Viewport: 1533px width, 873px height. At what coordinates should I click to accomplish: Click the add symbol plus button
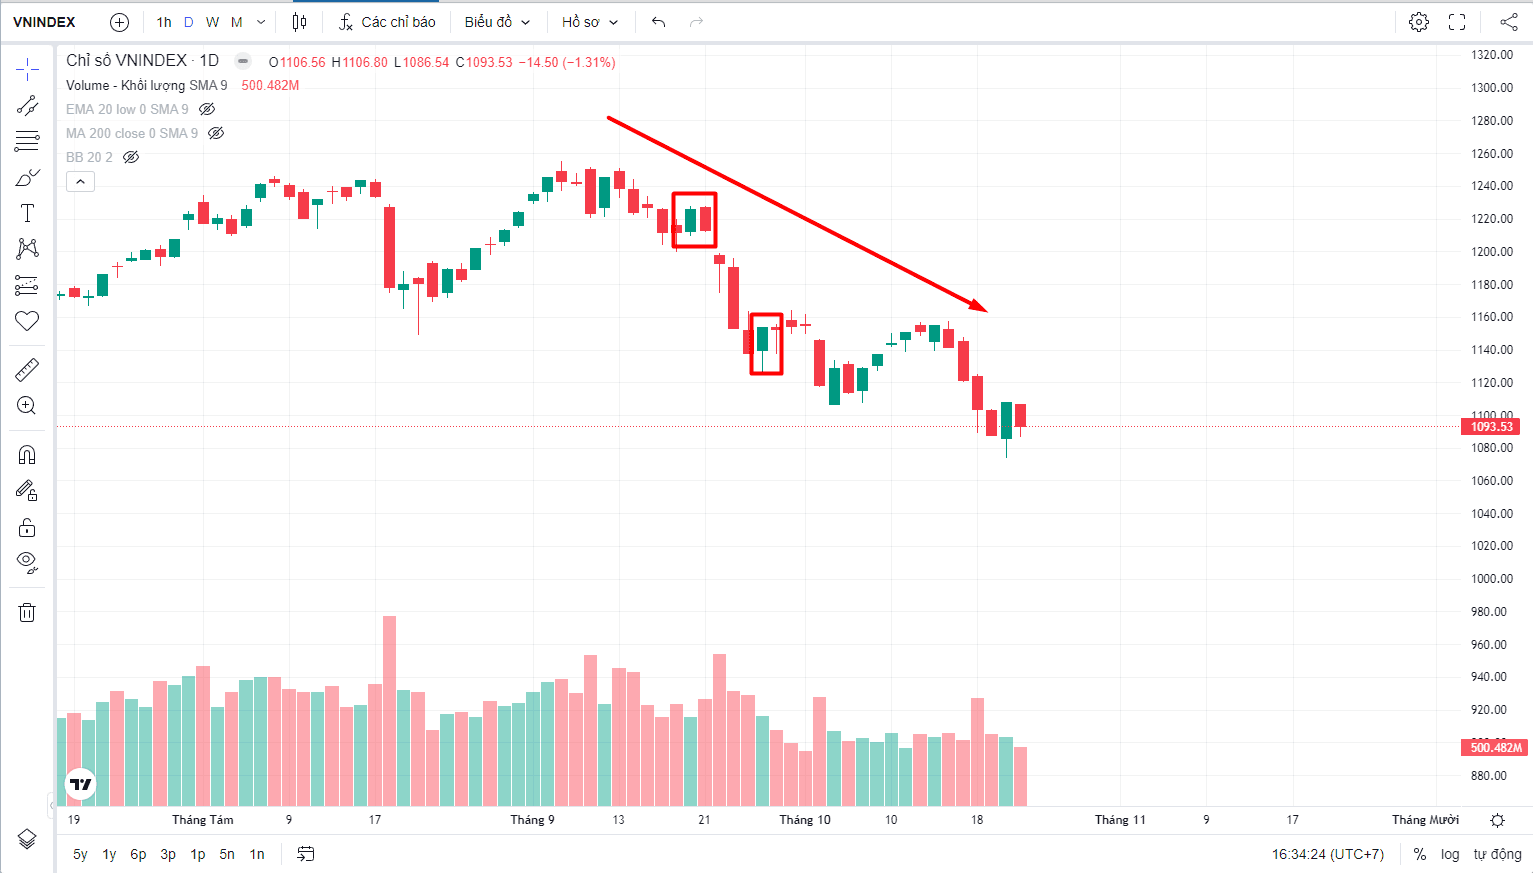coord(119,22)
